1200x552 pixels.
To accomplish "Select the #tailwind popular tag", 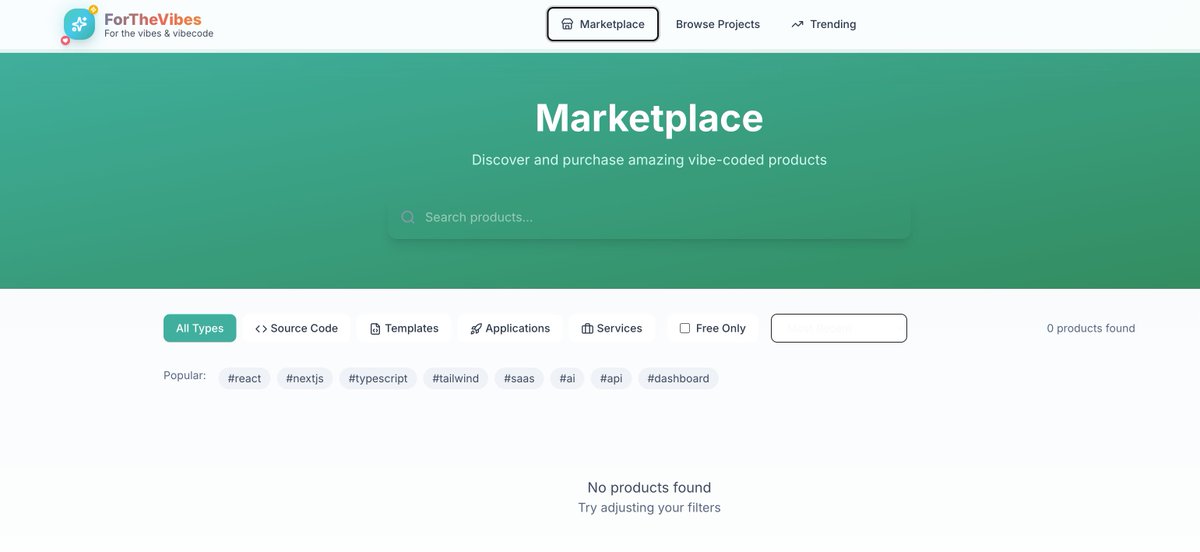I will click(455, 378).
